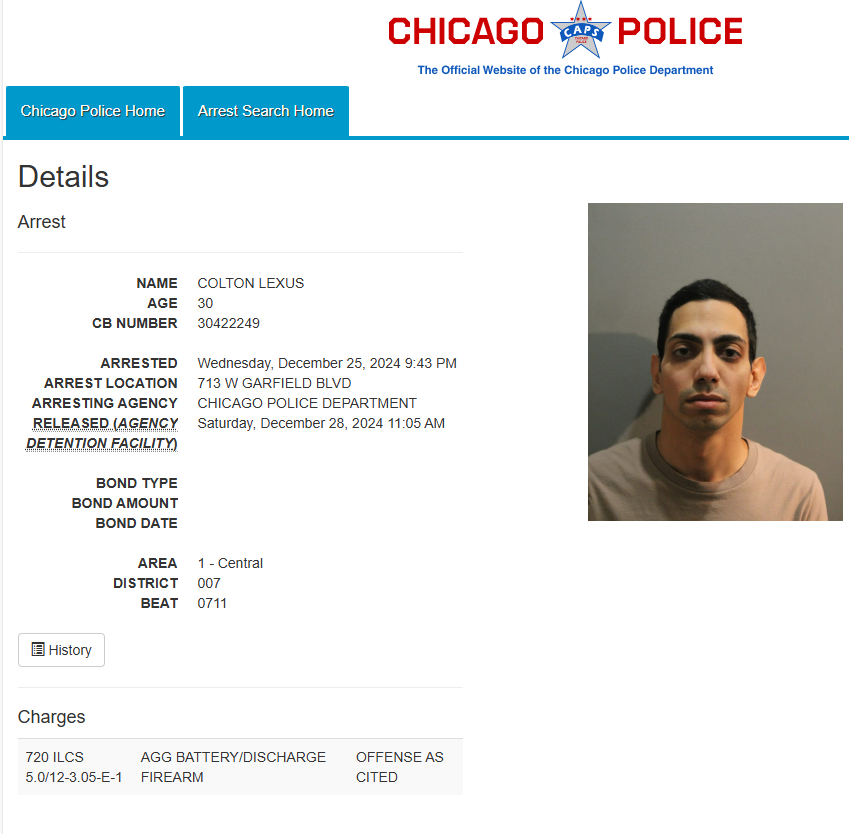Click the arrestee mugshot photo
This screenshot has width=849, height=834.
[715, 362]
